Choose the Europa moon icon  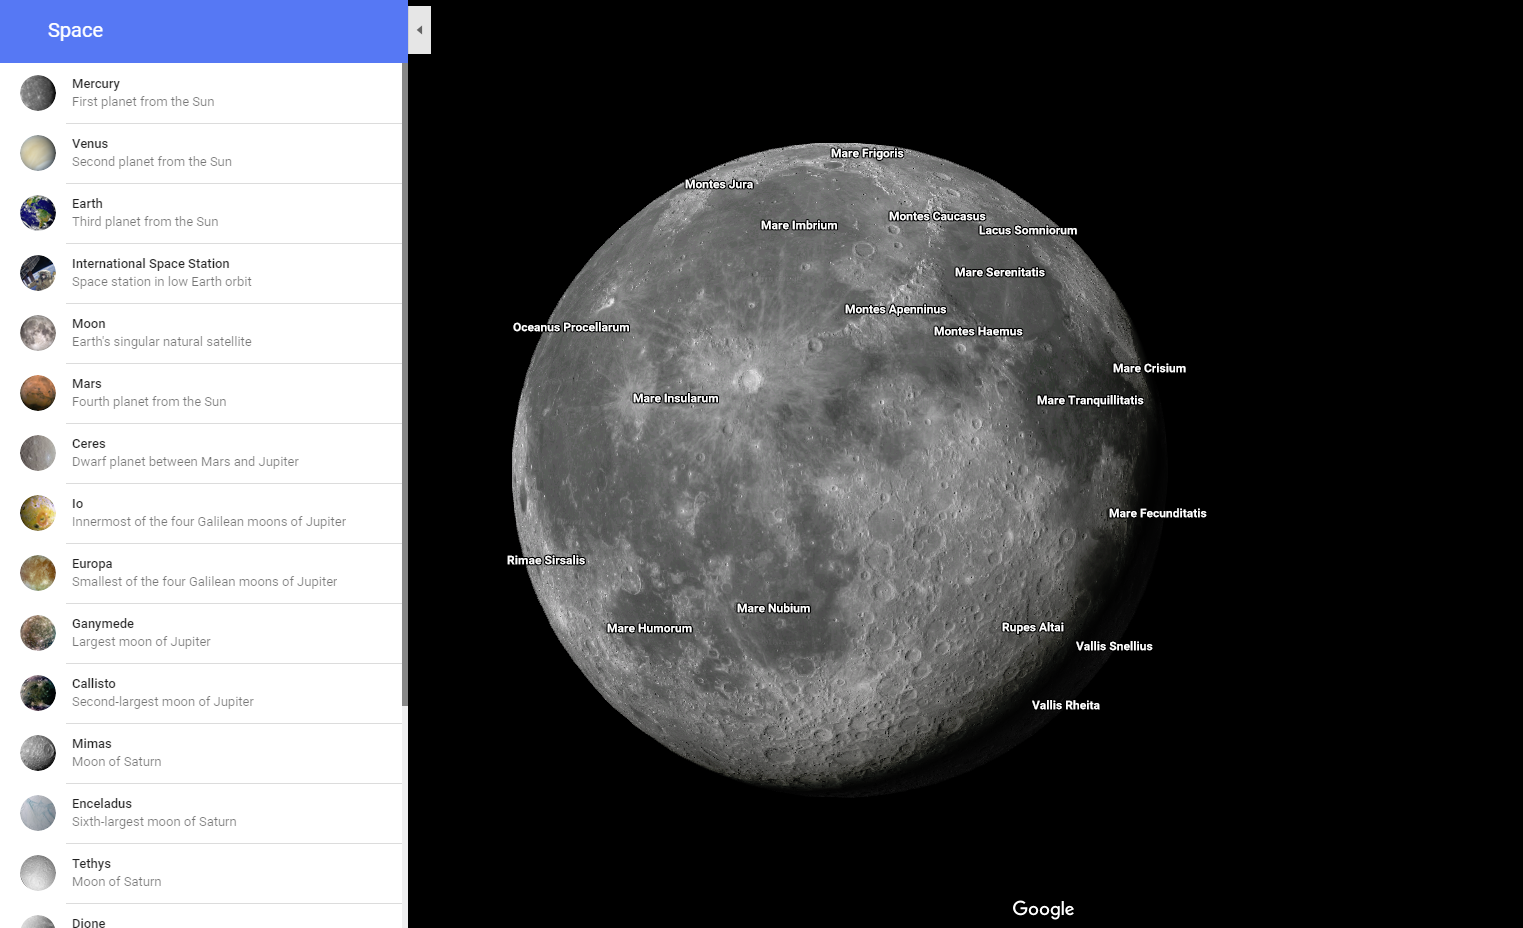pyautogui.click(x=38, y=573)
